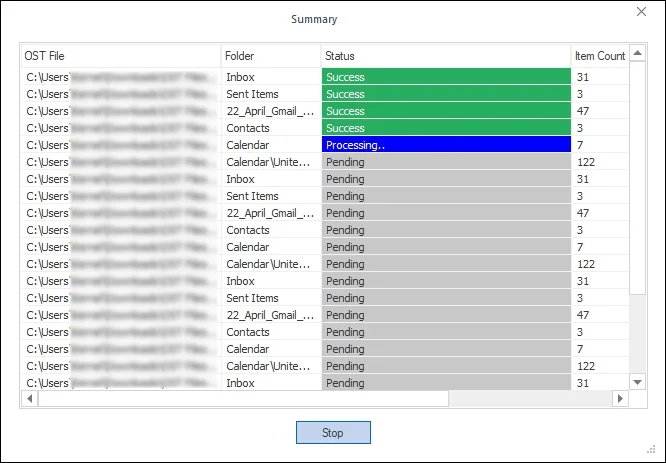Screen dimensions: 666x463
Task: Click item count 7 in the Processing row
Action: click(600, 145)
